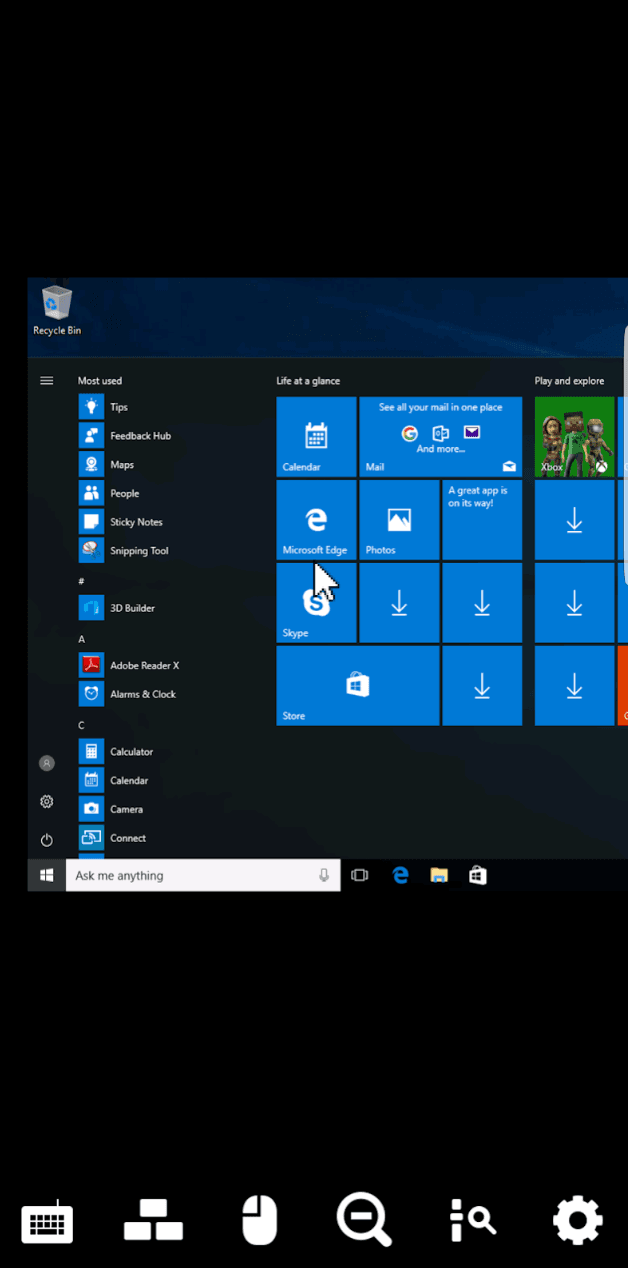Open the Mail tile
Viewport: 628px width, 1268px height.
click(x=440, y=437)
